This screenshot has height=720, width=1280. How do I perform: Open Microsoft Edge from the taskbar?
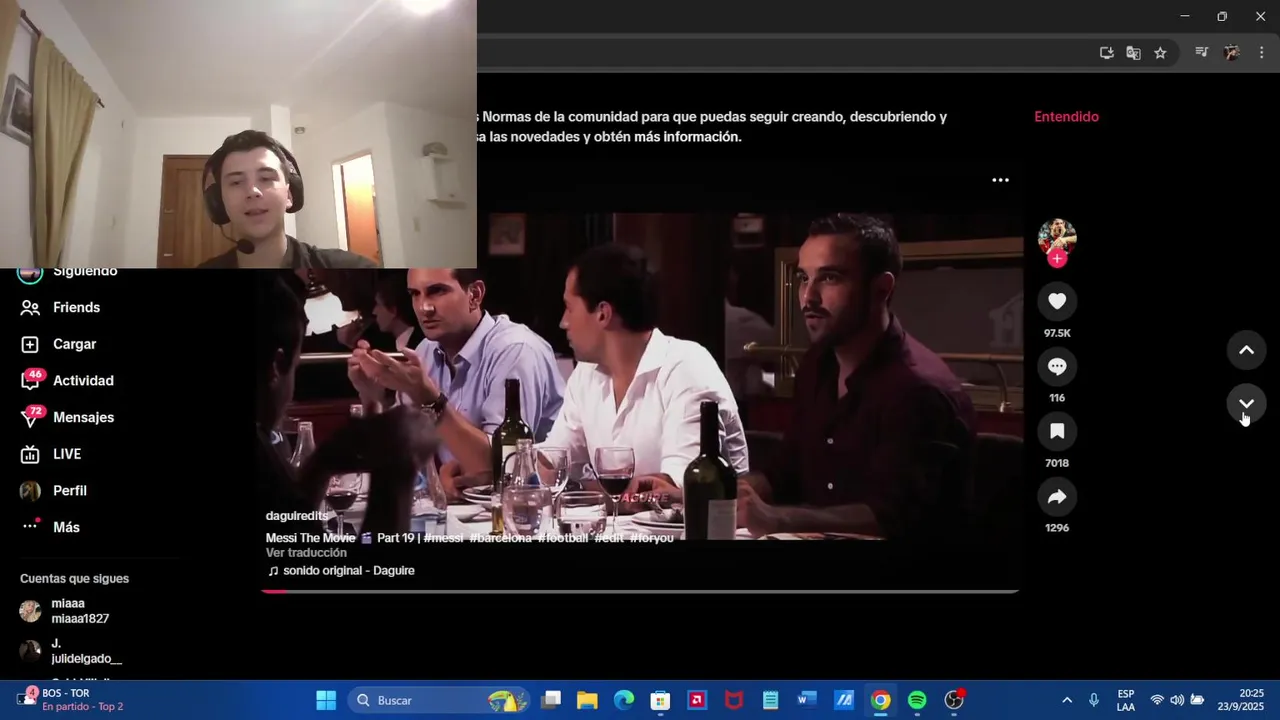click(624, 700)
